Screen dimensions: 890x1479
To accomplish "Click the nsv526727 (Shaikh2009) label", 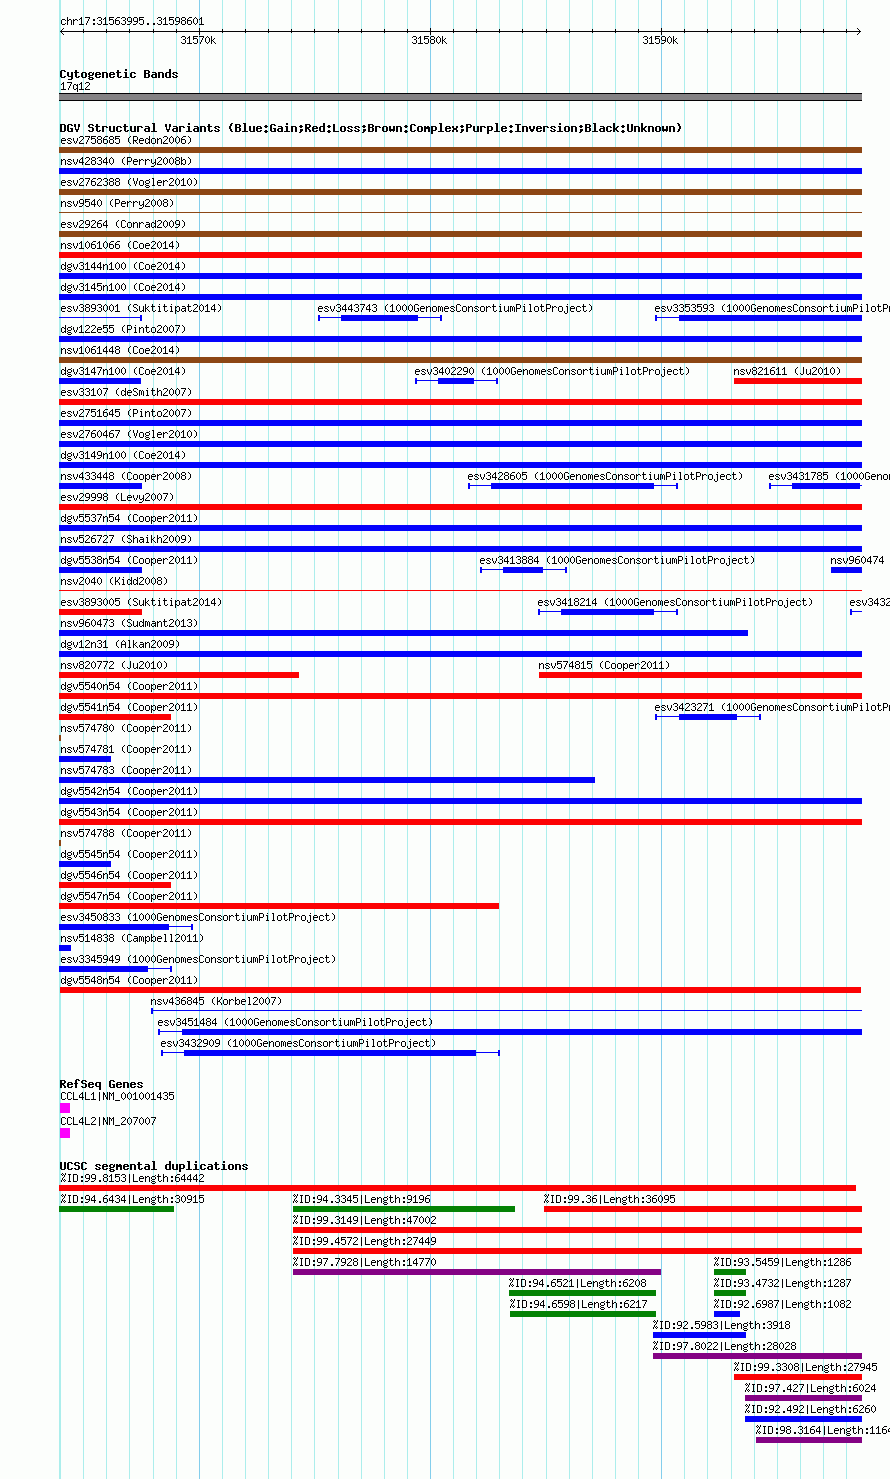I will click(126, 539).
